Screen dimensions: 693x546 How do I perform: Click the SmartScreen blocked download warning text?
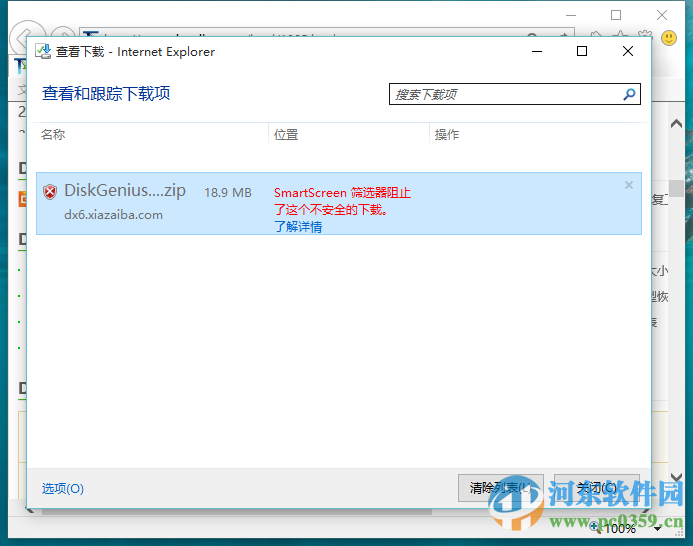click(x=342, y=201)
